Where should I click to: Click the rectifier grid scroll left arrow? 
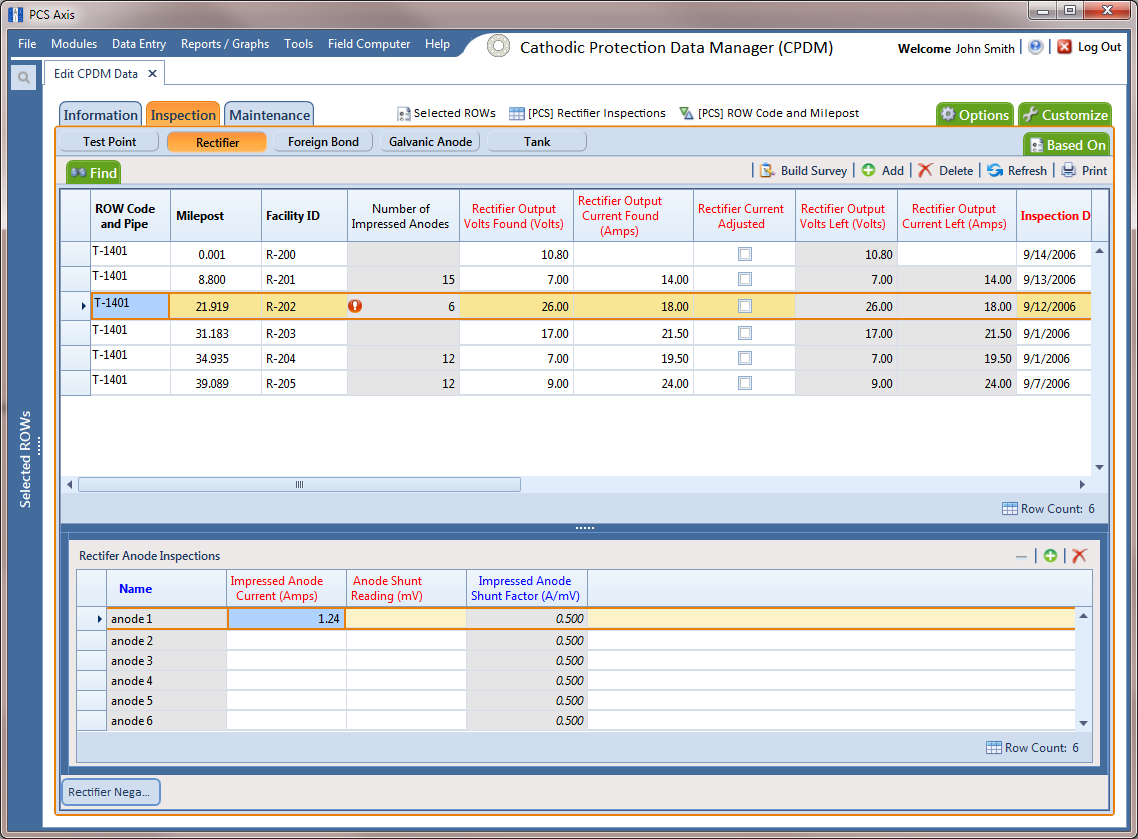click(70, 484)
